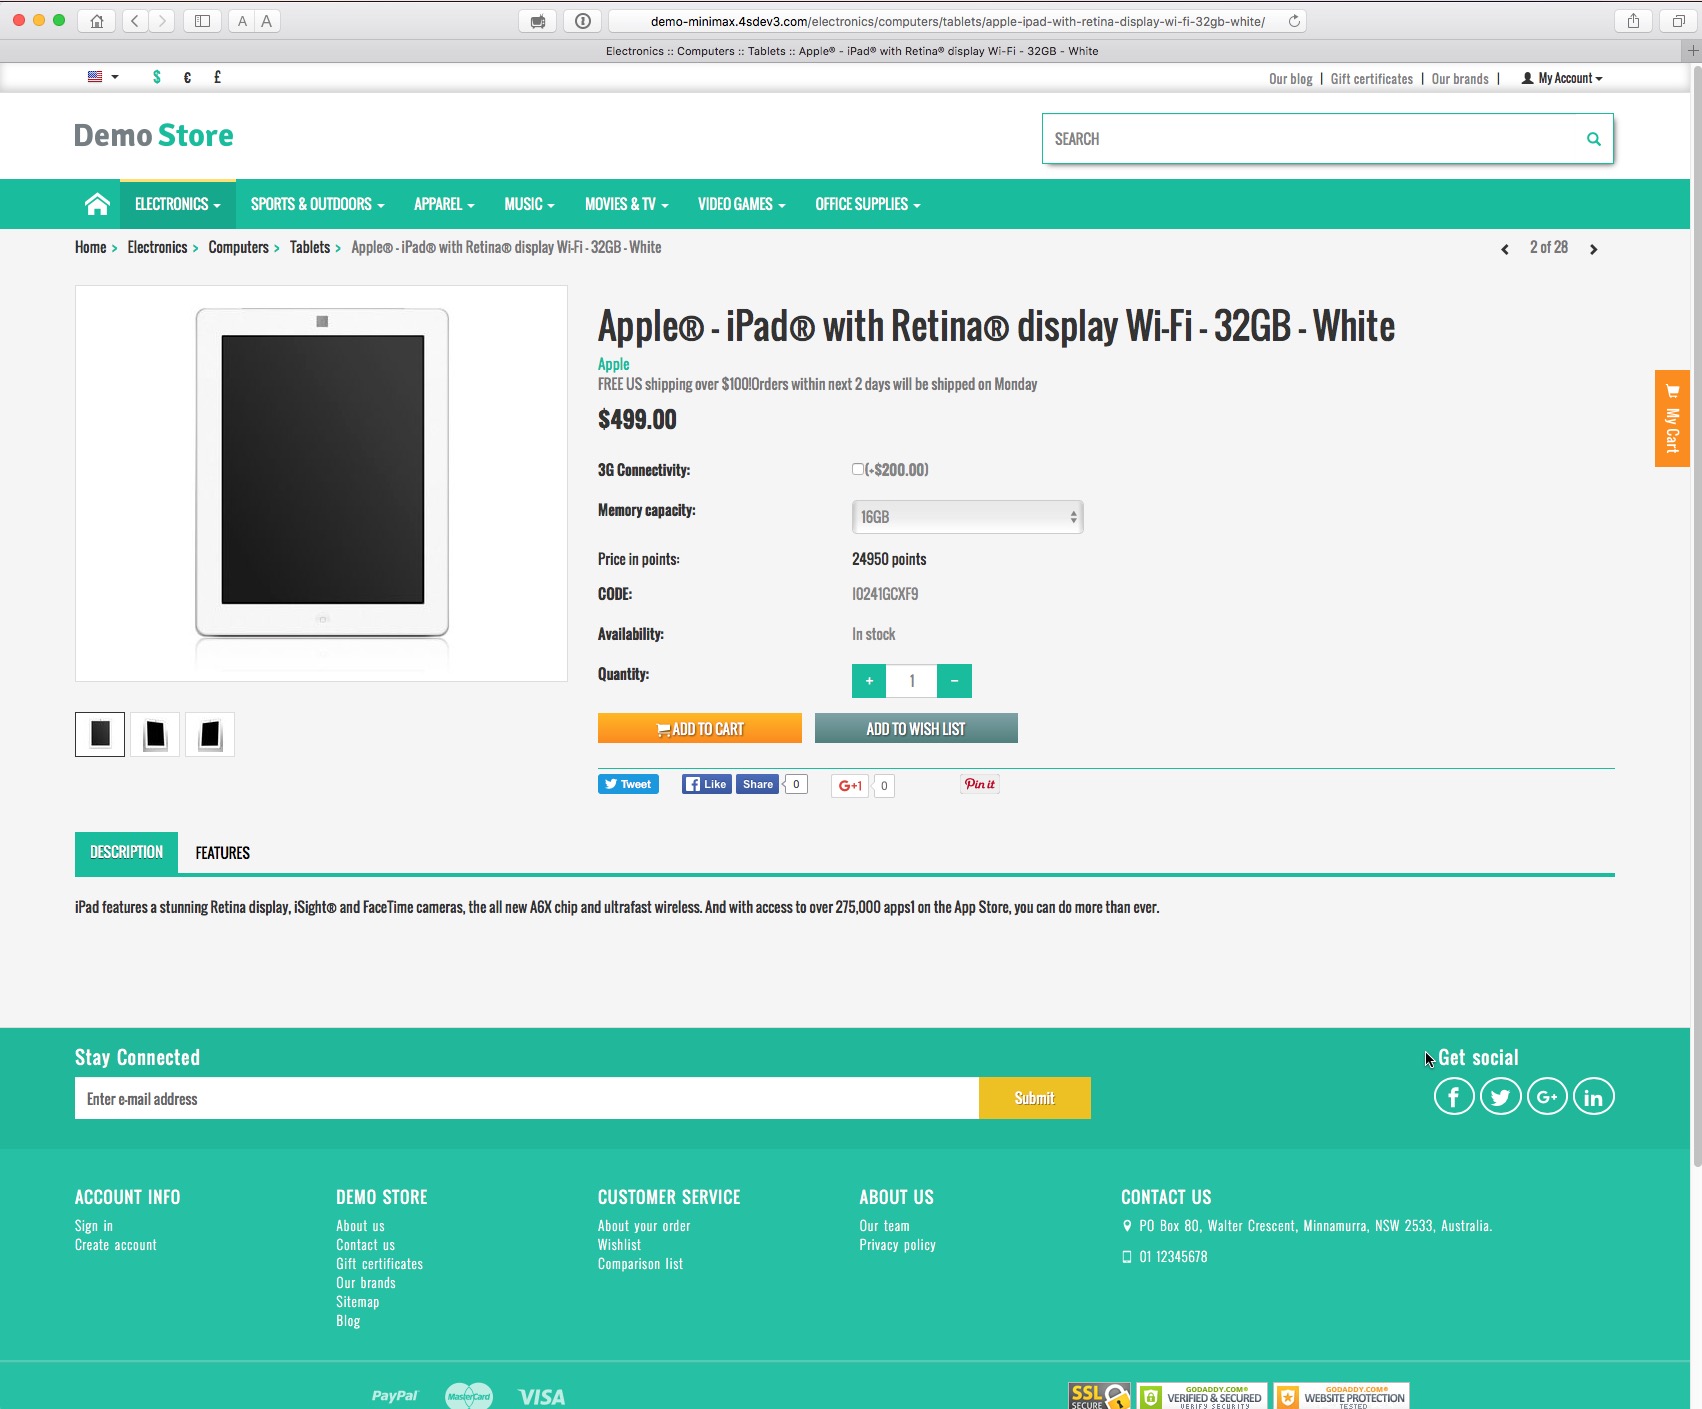1702x1409 pixels.
Task: Click the search magnifier icon
Action: coord(1593,139)
